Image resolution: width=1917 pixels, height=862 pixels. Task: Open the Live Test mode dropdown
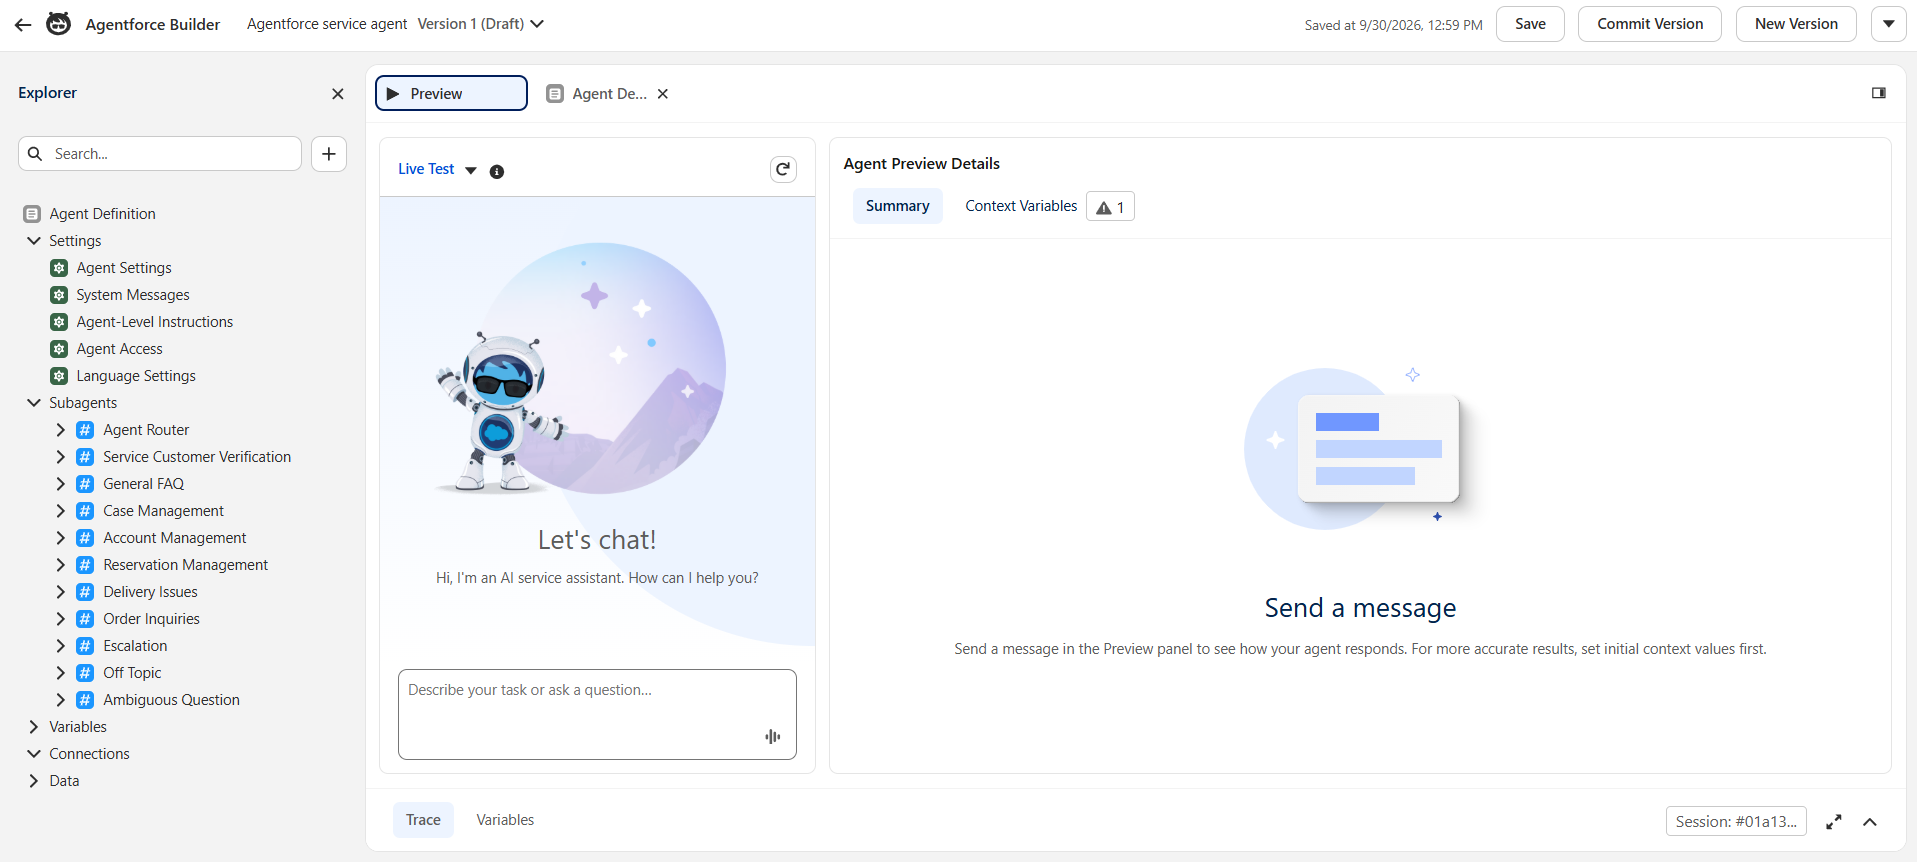tap(437, 170)
